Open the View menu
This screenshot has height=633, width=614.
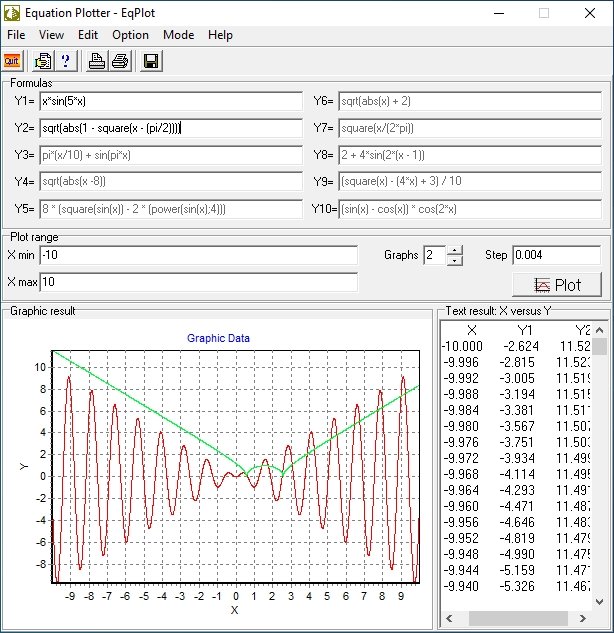(x=51, y=35)
